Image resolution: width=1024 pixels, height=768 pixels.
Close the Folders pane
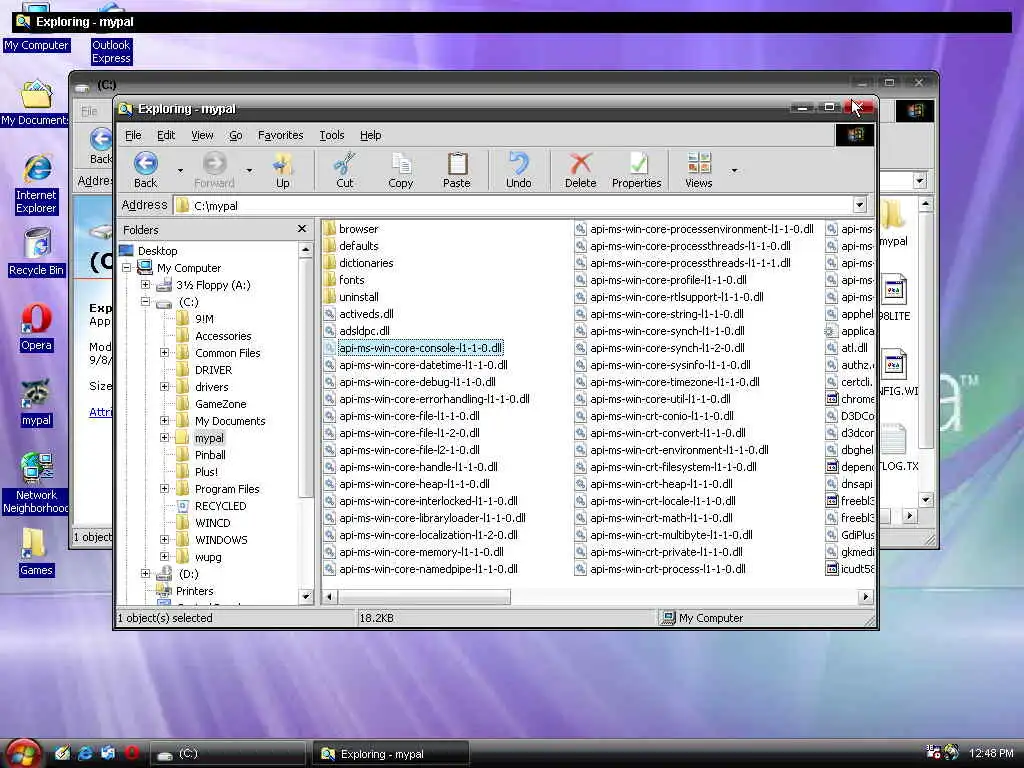pyautogui.click(x=301, y=229)
